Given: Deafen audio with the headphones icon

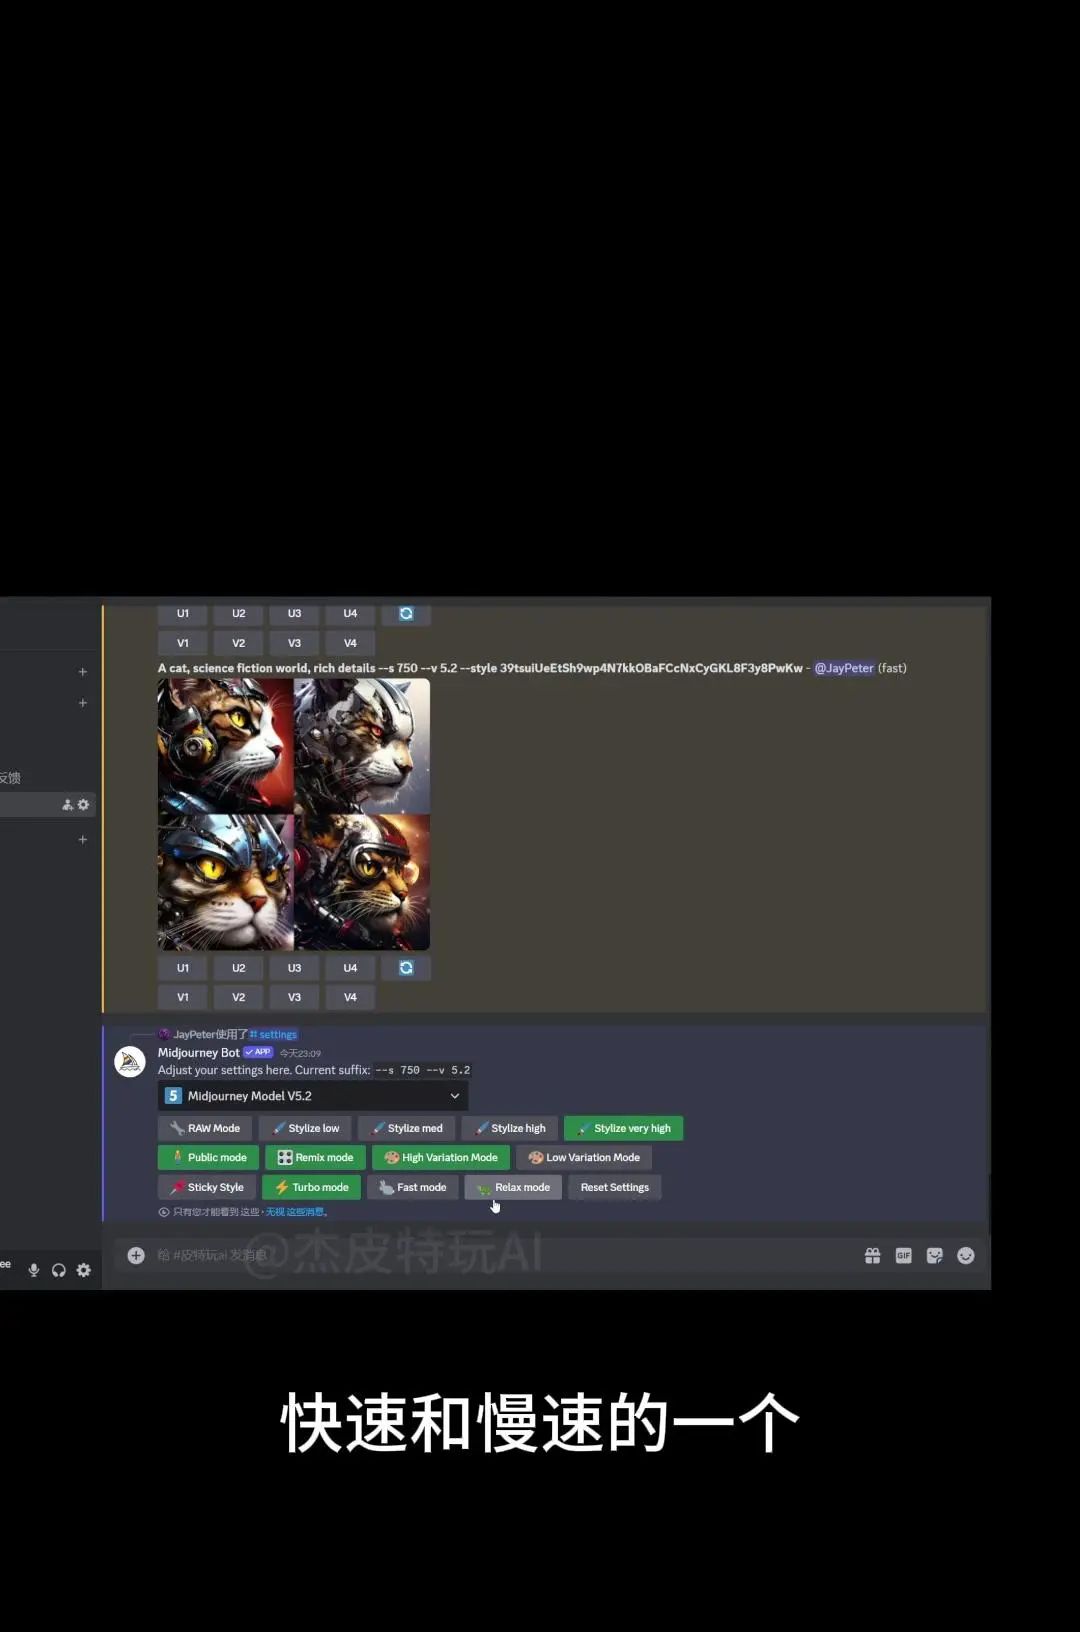Looking at the screenshot, I should 59,1270.
